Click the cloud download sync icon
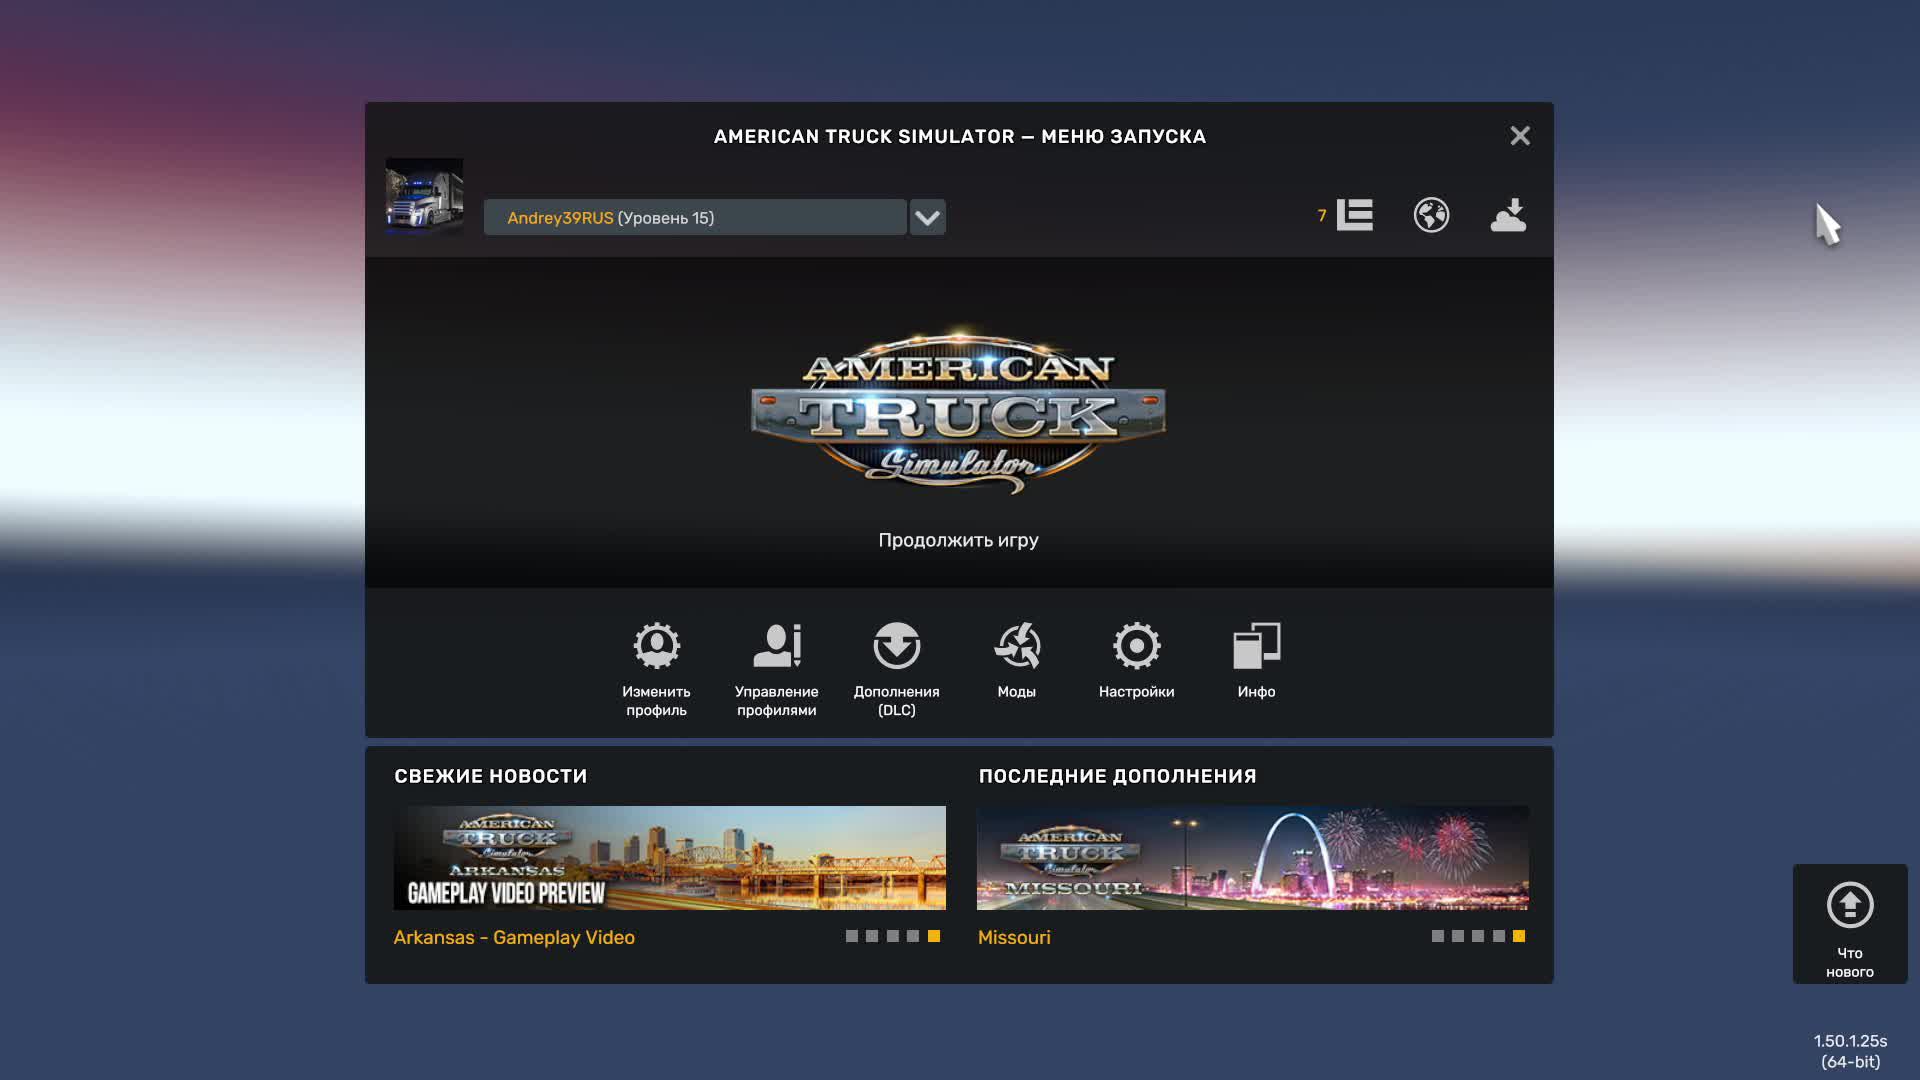Image resolution: width=1920 pixels, height=1080 pixels. pyautogui.click(x=1508, y=215)
